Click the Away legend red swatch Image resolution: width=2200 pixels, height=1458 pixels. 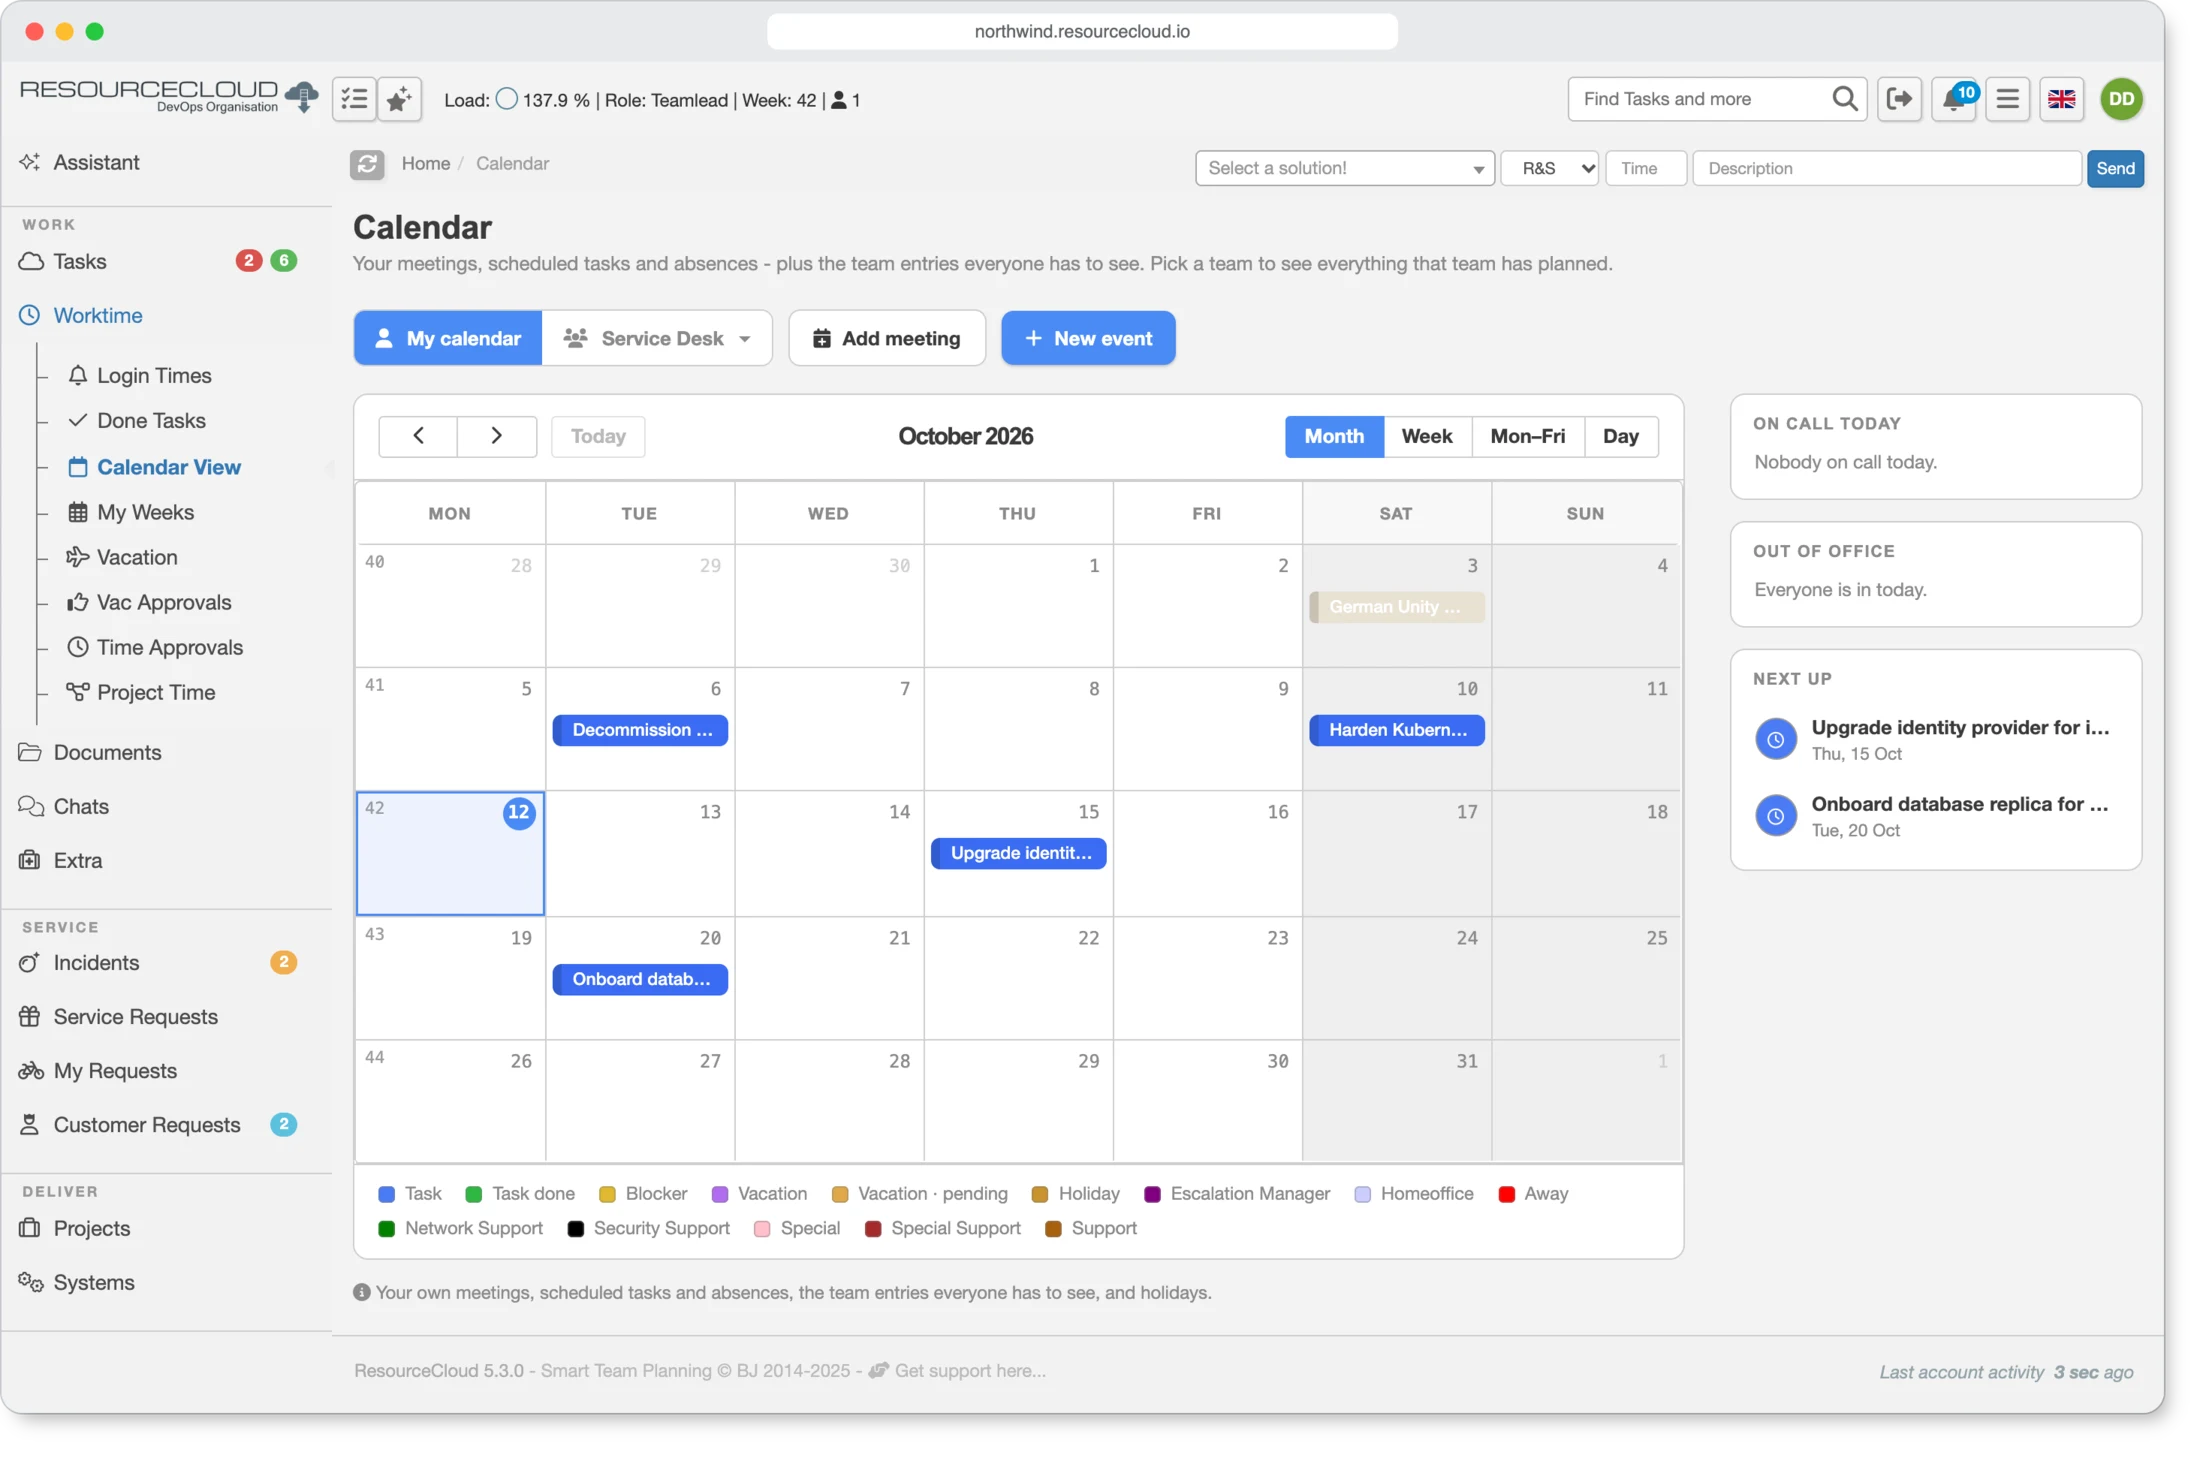(x=1506, y=1194)
